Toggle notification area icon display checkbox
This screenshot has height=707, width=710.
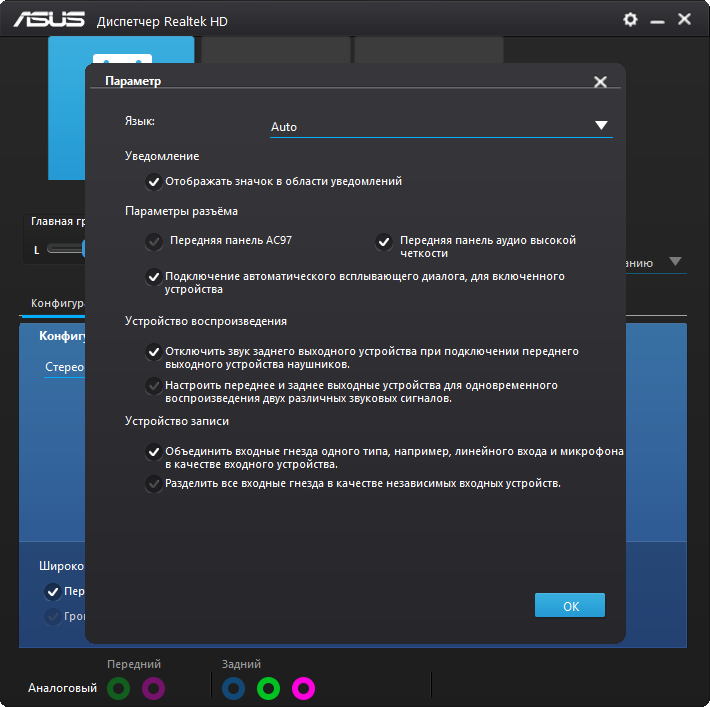[154, 182]
